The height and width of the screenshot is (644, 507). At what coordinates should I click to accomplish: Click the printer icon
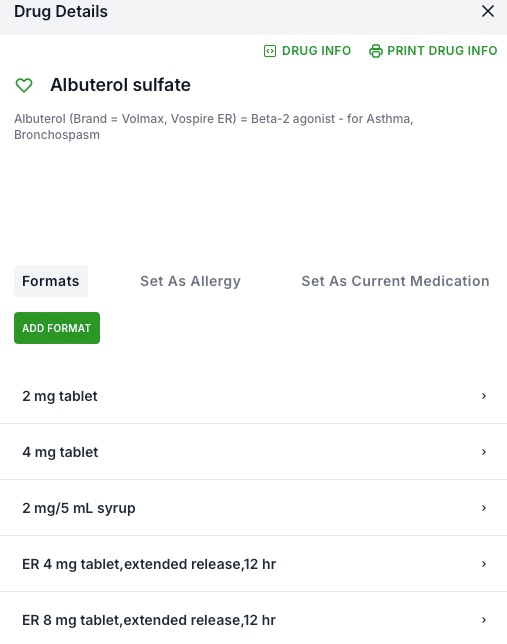[376, 51]
